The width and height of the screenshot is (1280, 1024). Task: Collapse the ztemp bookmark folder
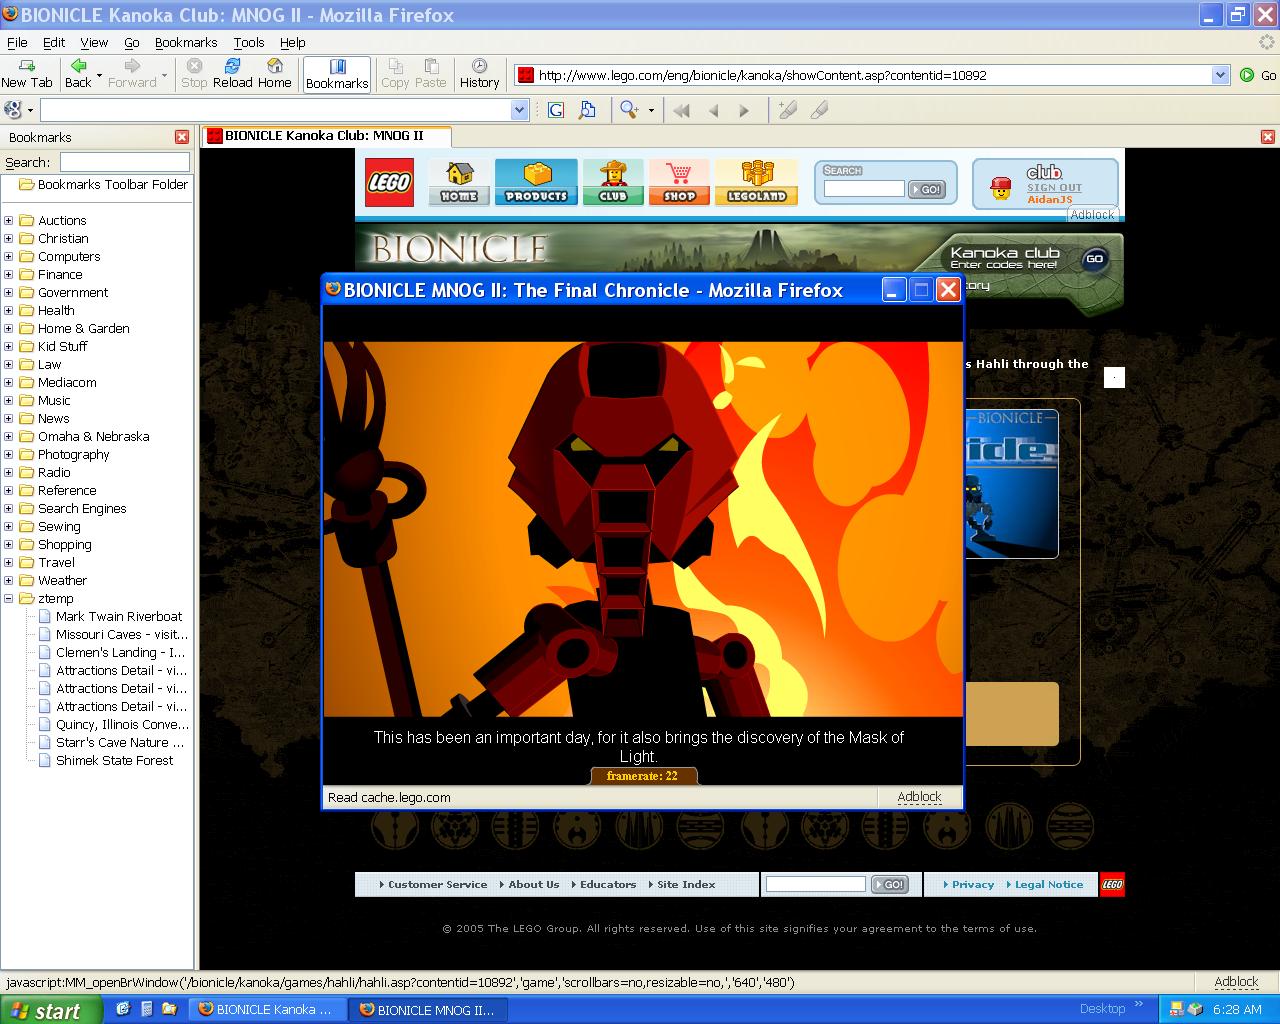pyautogui.click(x=9, y=599)
